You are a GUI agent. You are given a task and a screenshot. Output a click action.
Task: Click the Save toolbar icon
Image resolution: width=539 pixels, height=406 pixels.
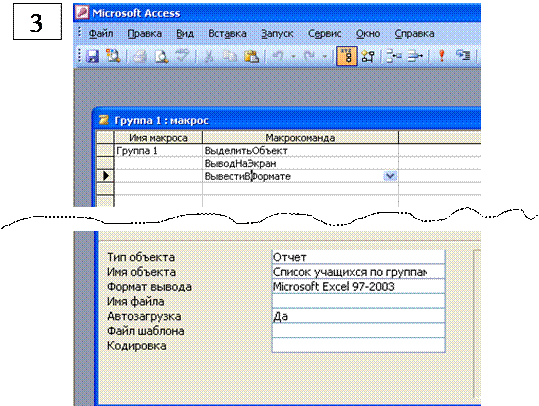coord(92,56)
